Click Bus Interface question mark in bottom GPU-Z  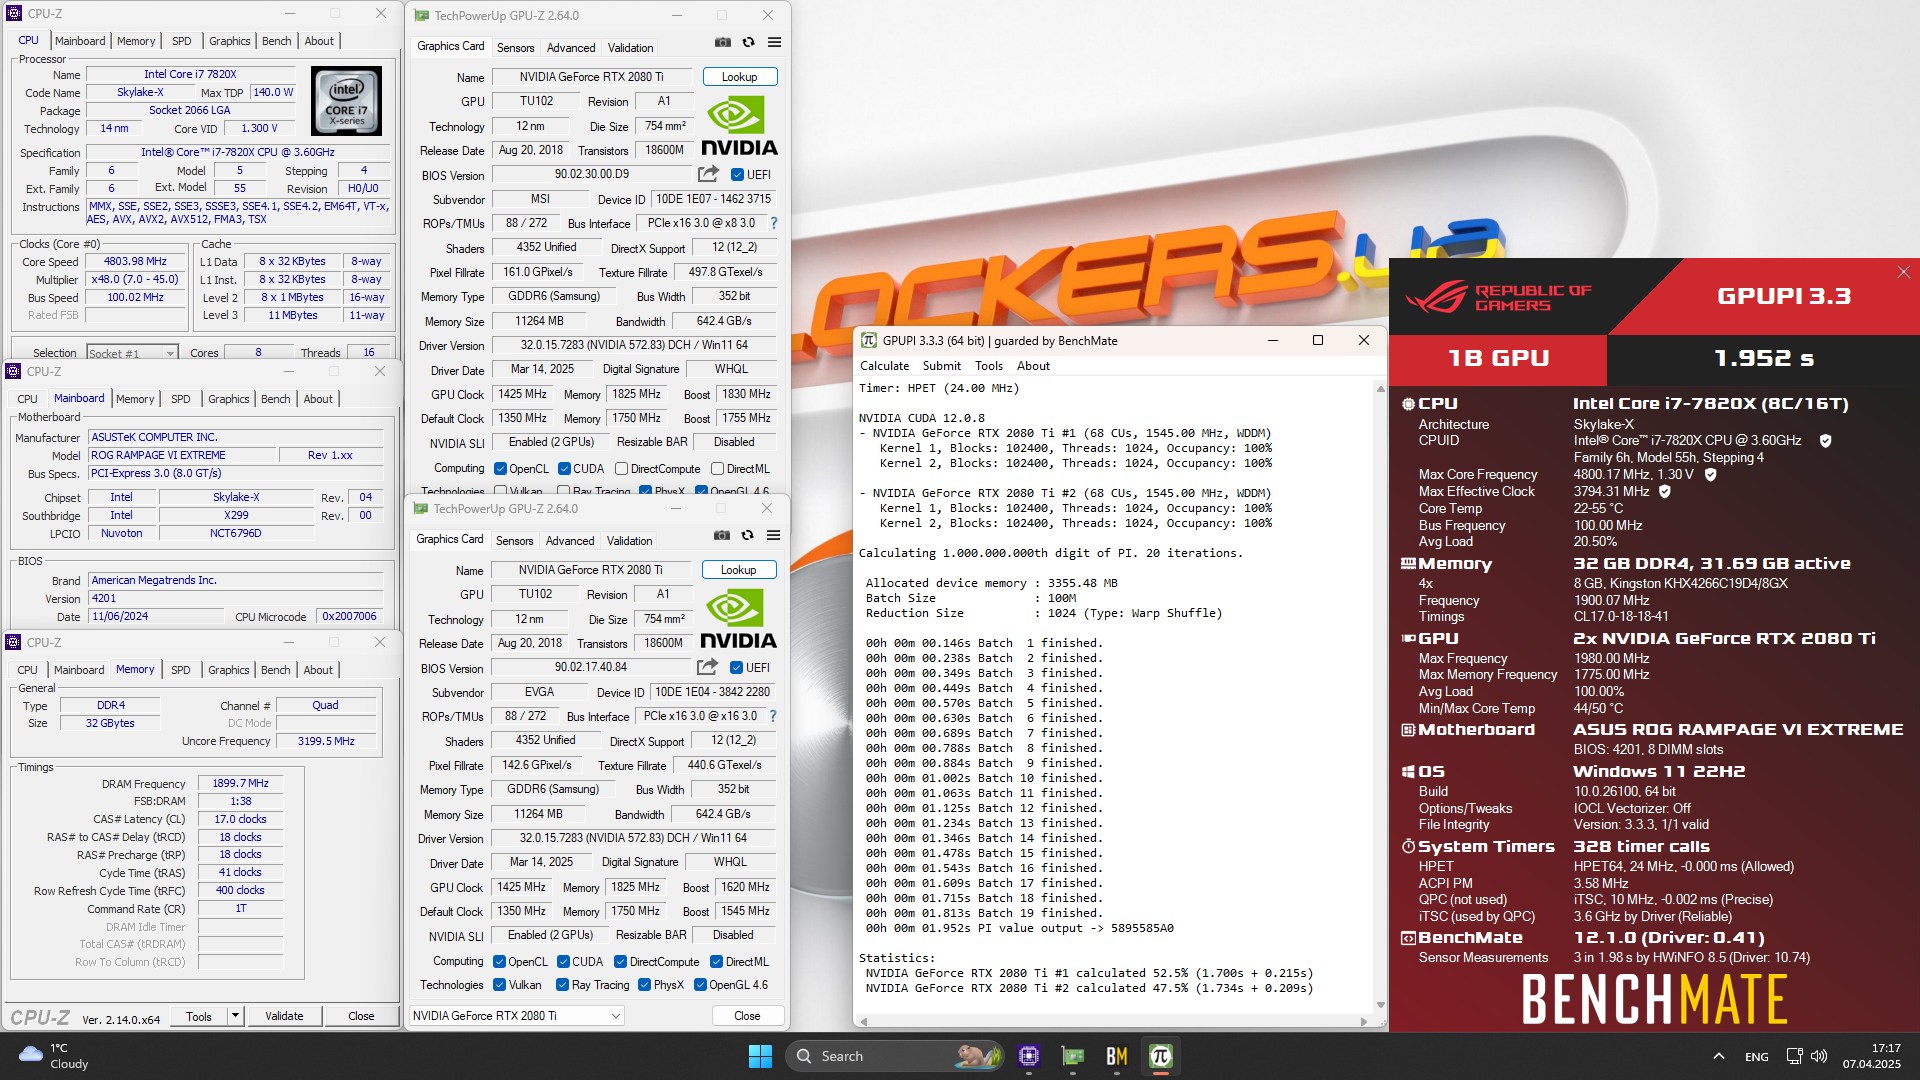(x=772, y=716)
